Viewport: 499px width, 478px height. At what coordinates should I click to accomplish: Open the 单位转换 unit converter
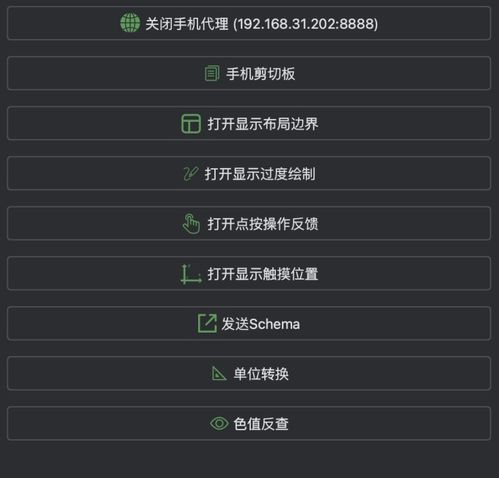pos(249,373)
